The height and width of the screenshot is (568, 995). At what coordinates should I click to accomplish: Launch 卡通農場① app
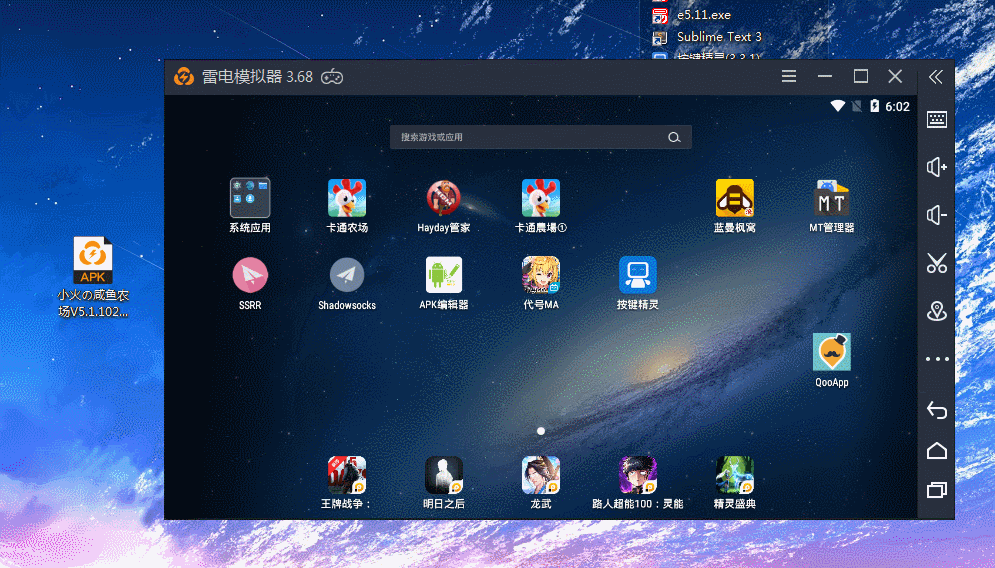pos(541,198)
